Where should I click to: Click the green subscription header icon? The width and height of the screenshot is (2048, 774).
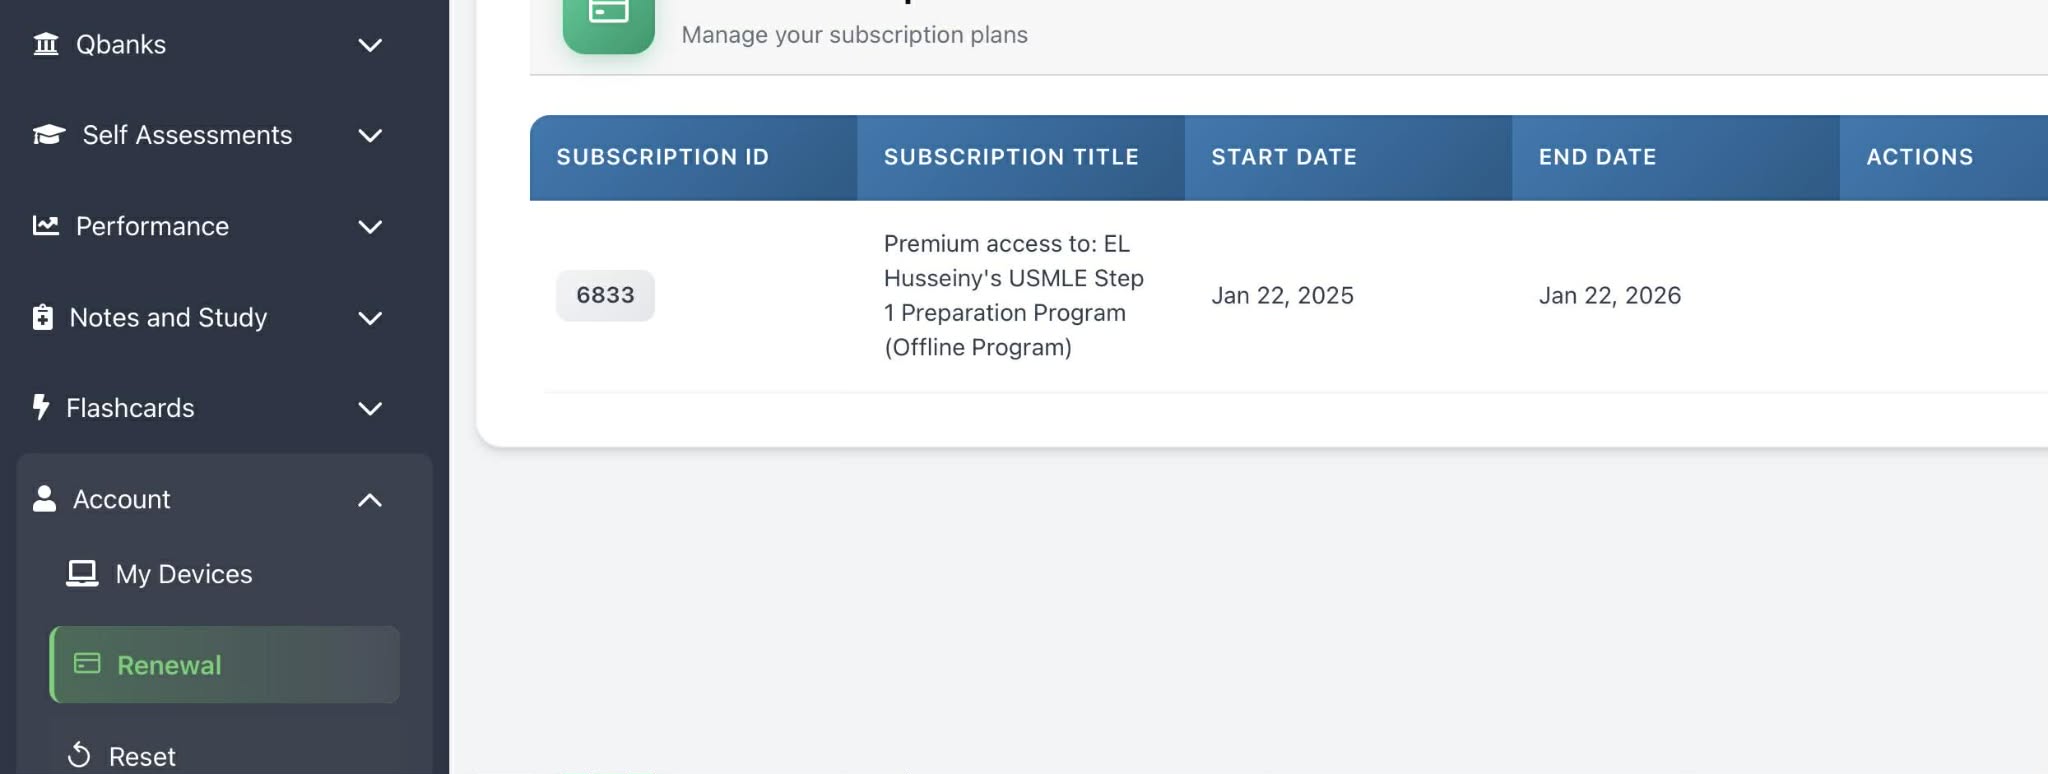(608, 20)
